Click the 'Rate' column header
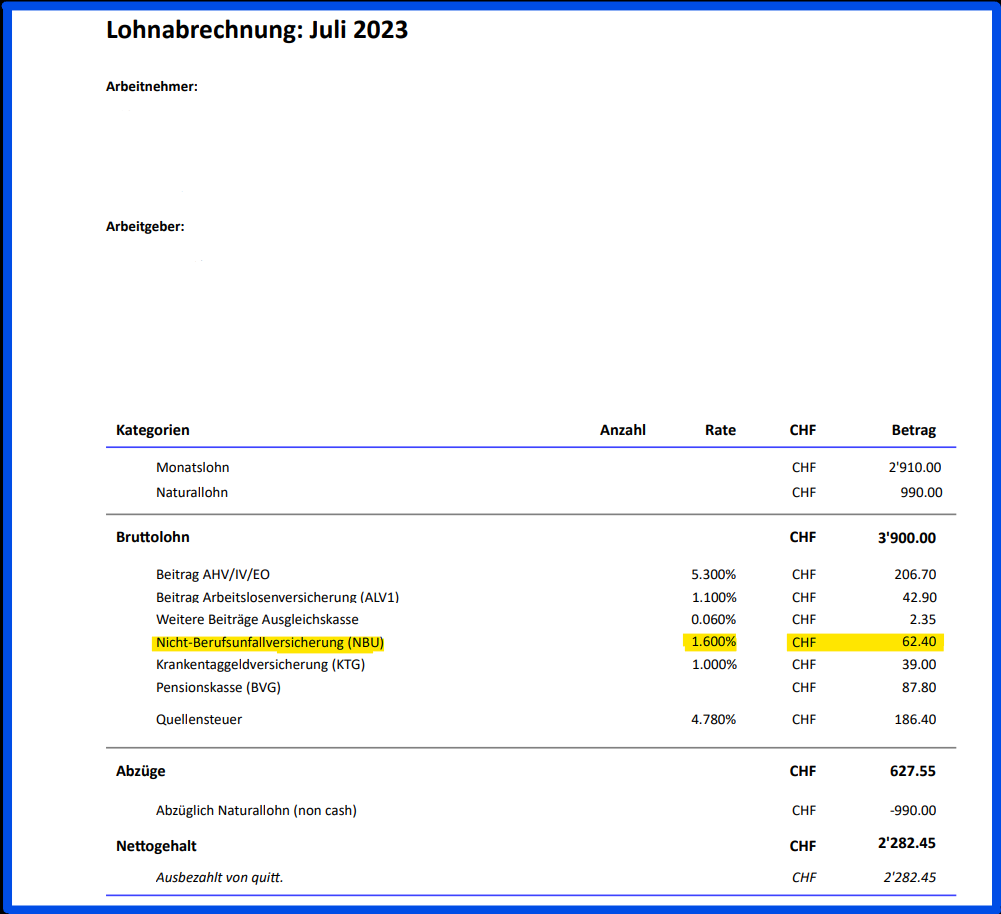1001x914 pixels. click(x=719, y=430)
